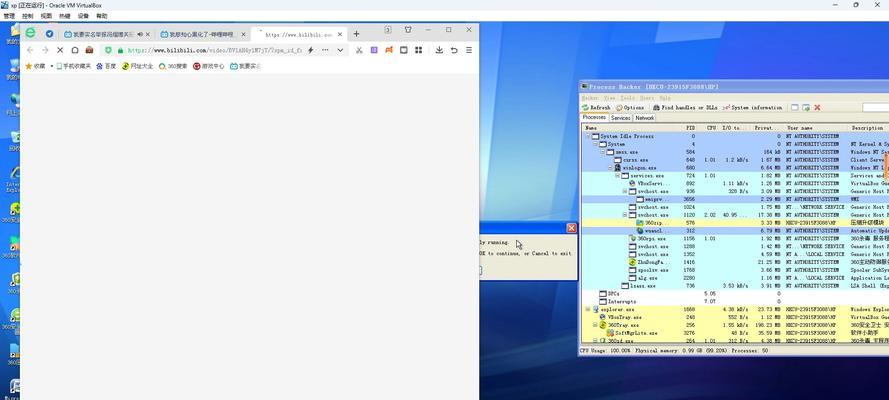Open the 手机收藏夹 bookmark
Image resolution: width=889 pixels, height=400 pixels.
[x=73, y=66]
